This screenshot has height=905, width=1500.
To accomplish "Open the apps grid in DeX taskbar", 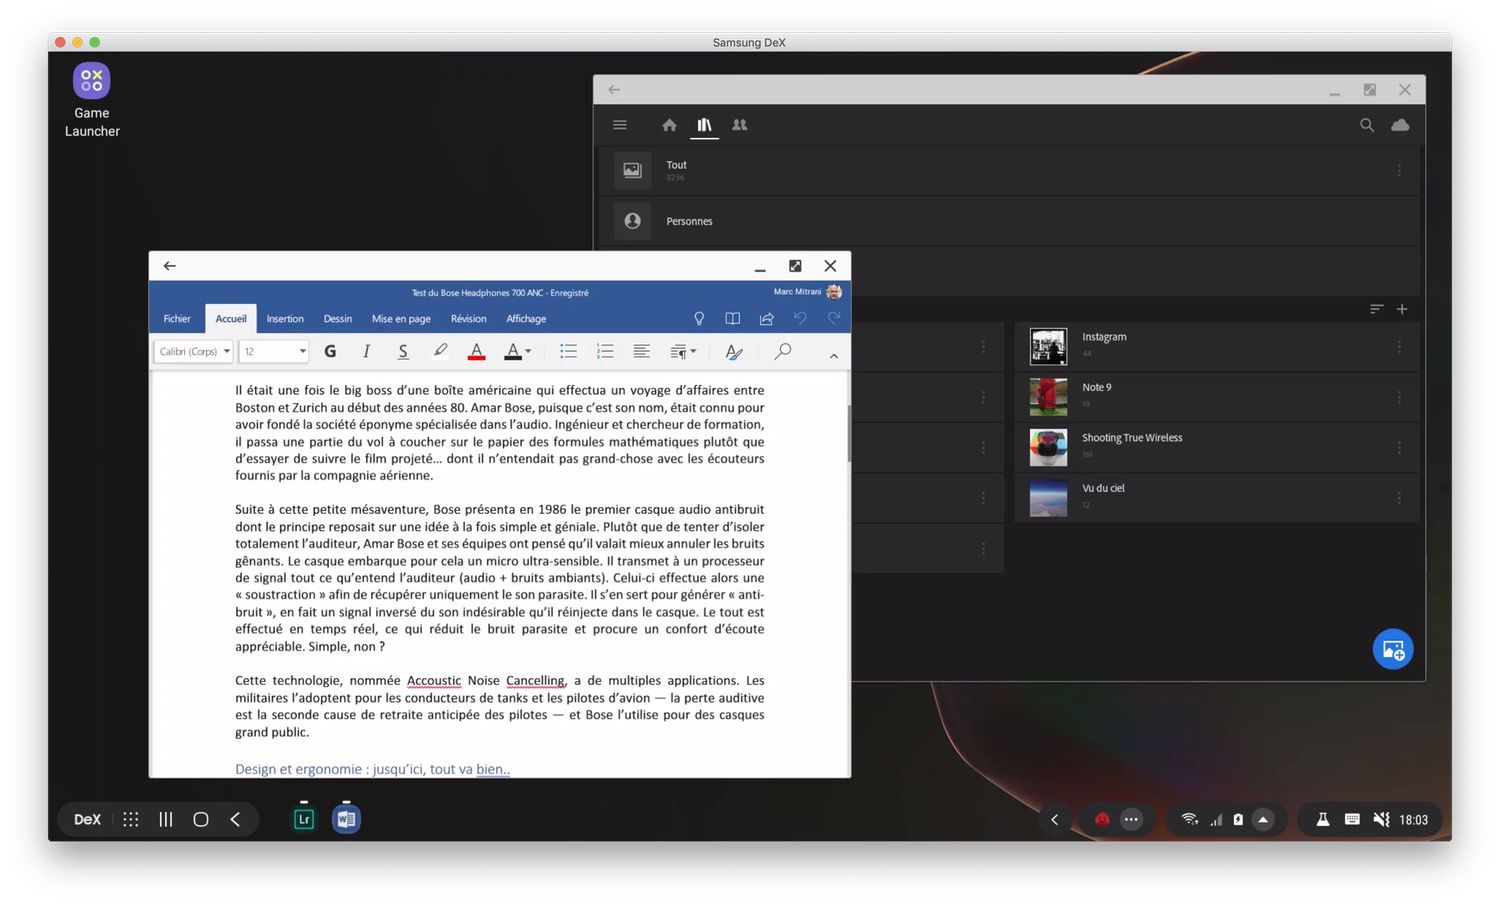I will (x=131, y=819).
